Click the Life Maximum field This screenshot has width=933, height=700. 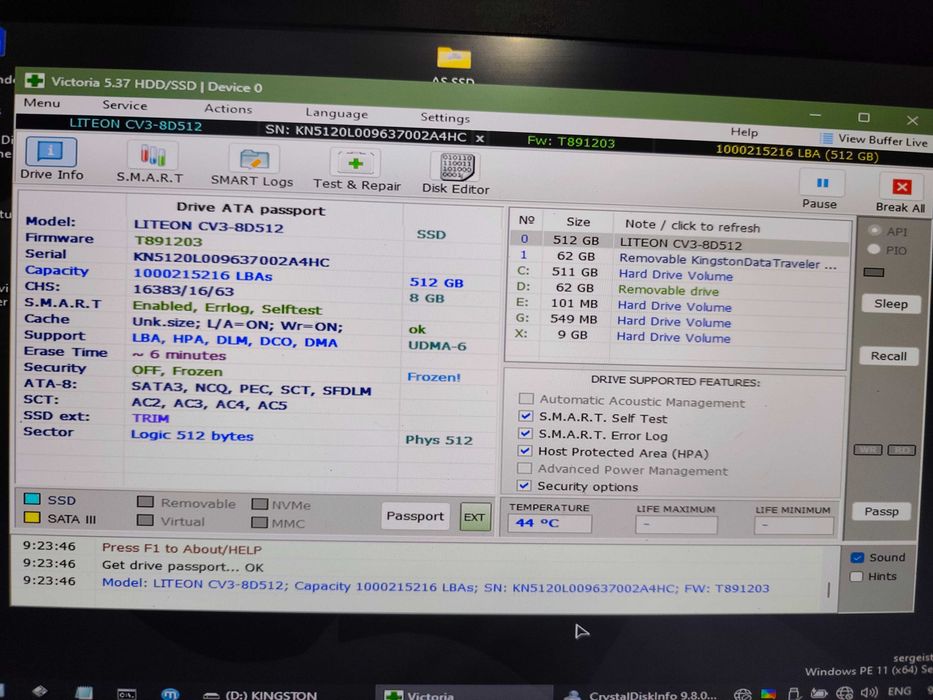point(677,525)
